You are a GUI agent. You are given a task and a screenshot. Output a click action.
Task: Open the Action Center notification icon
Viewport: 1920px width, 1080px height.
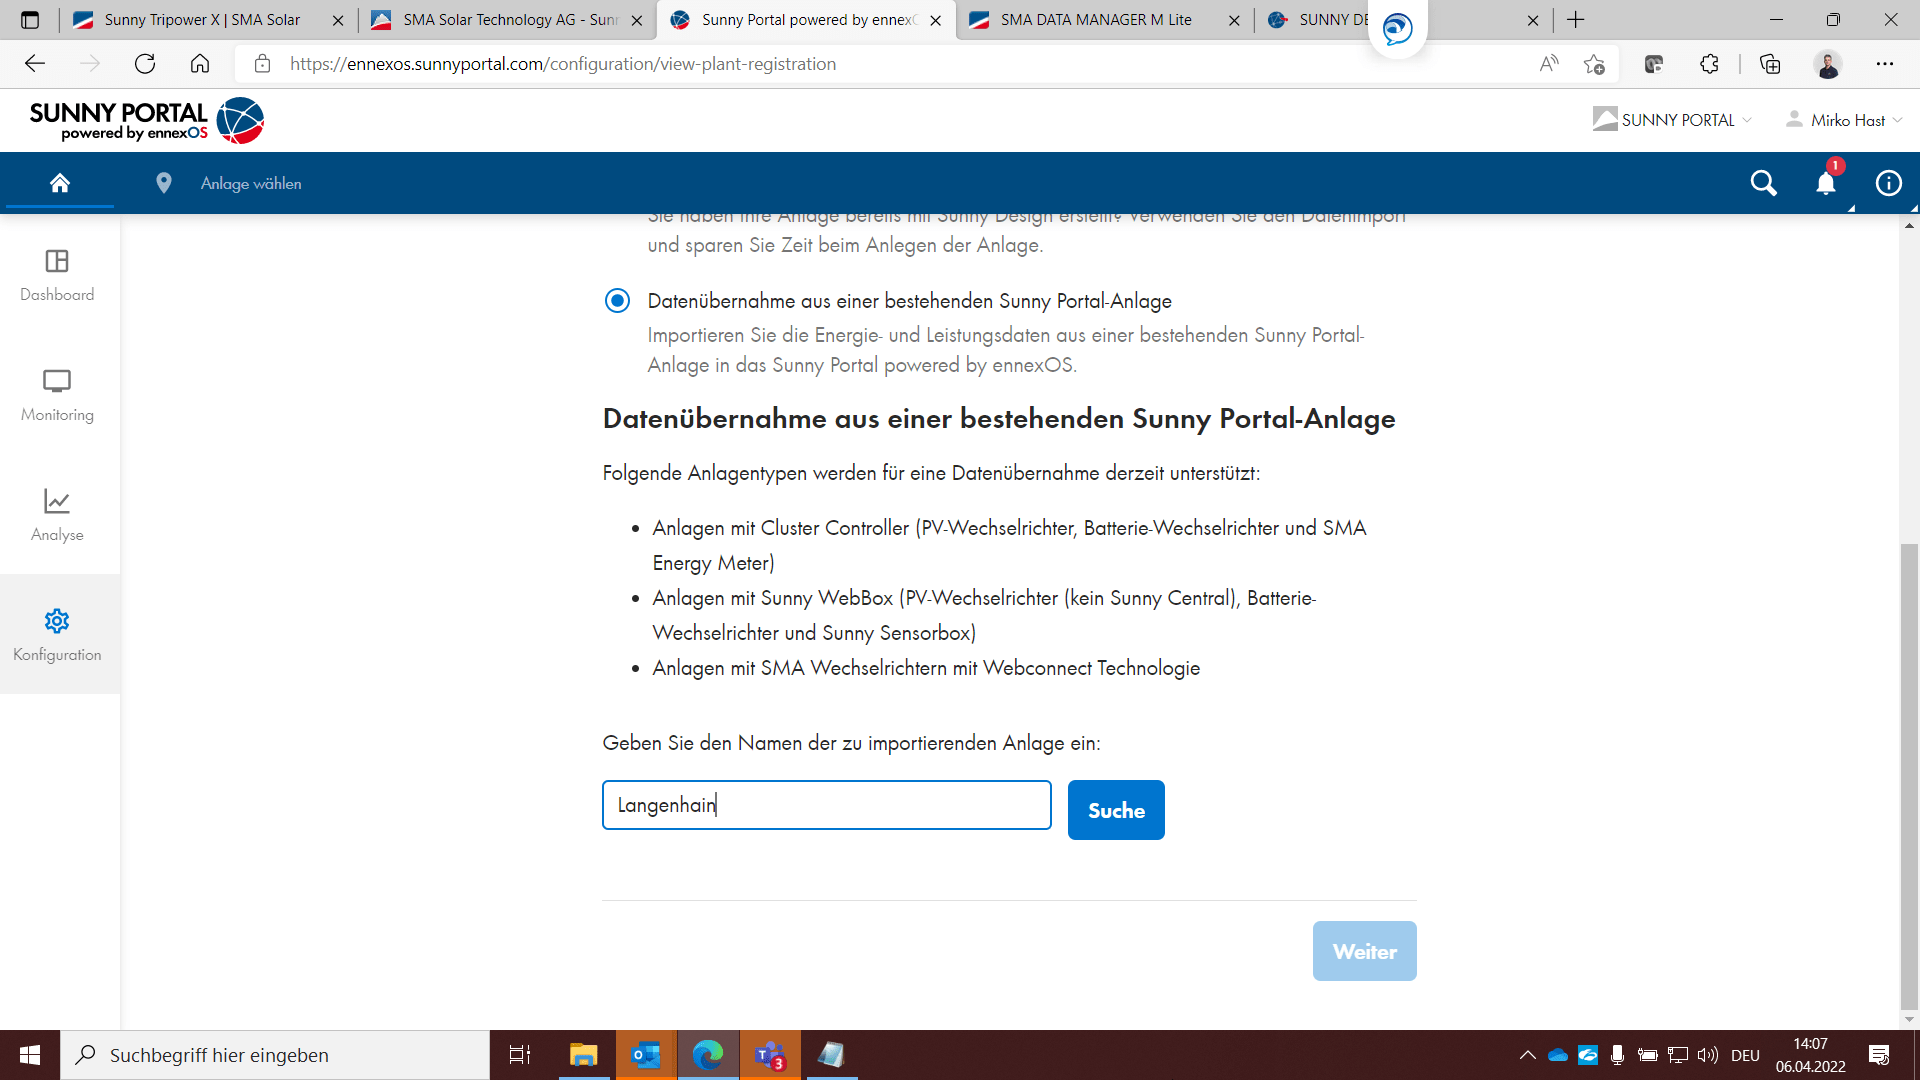1878,1055
